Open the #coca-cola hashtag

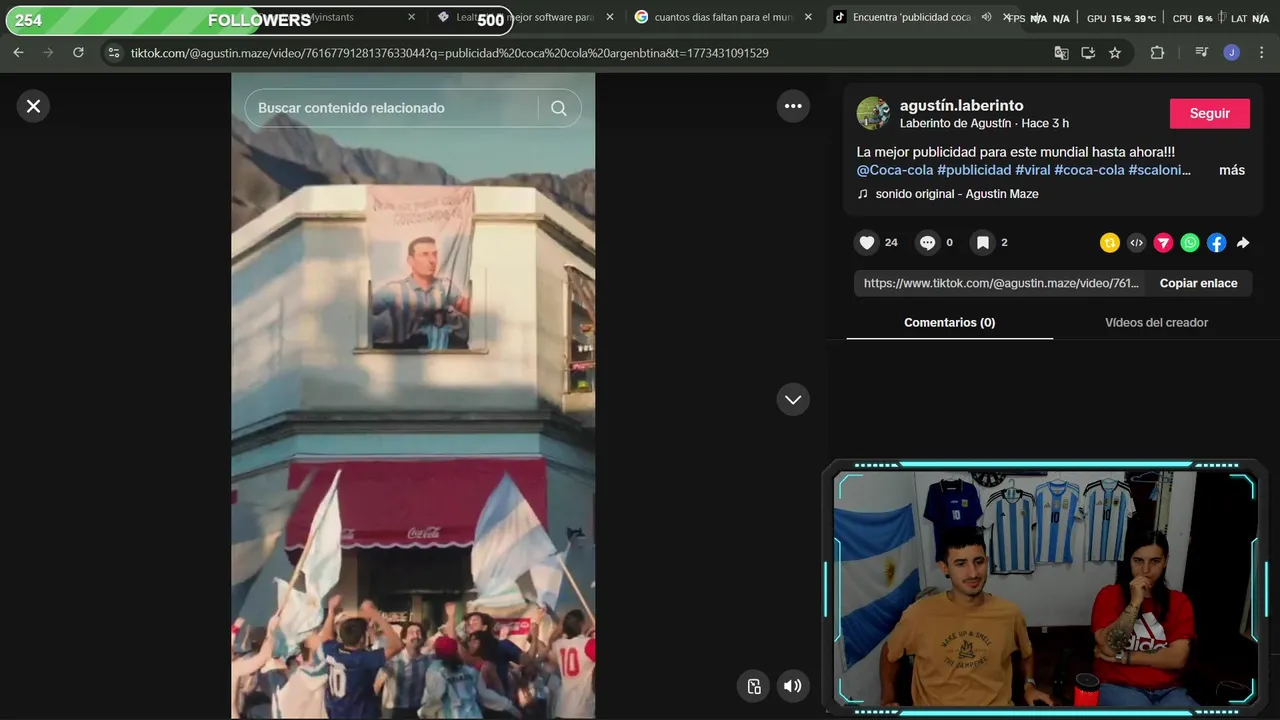pyautogui.click(x=1089, y=170)
